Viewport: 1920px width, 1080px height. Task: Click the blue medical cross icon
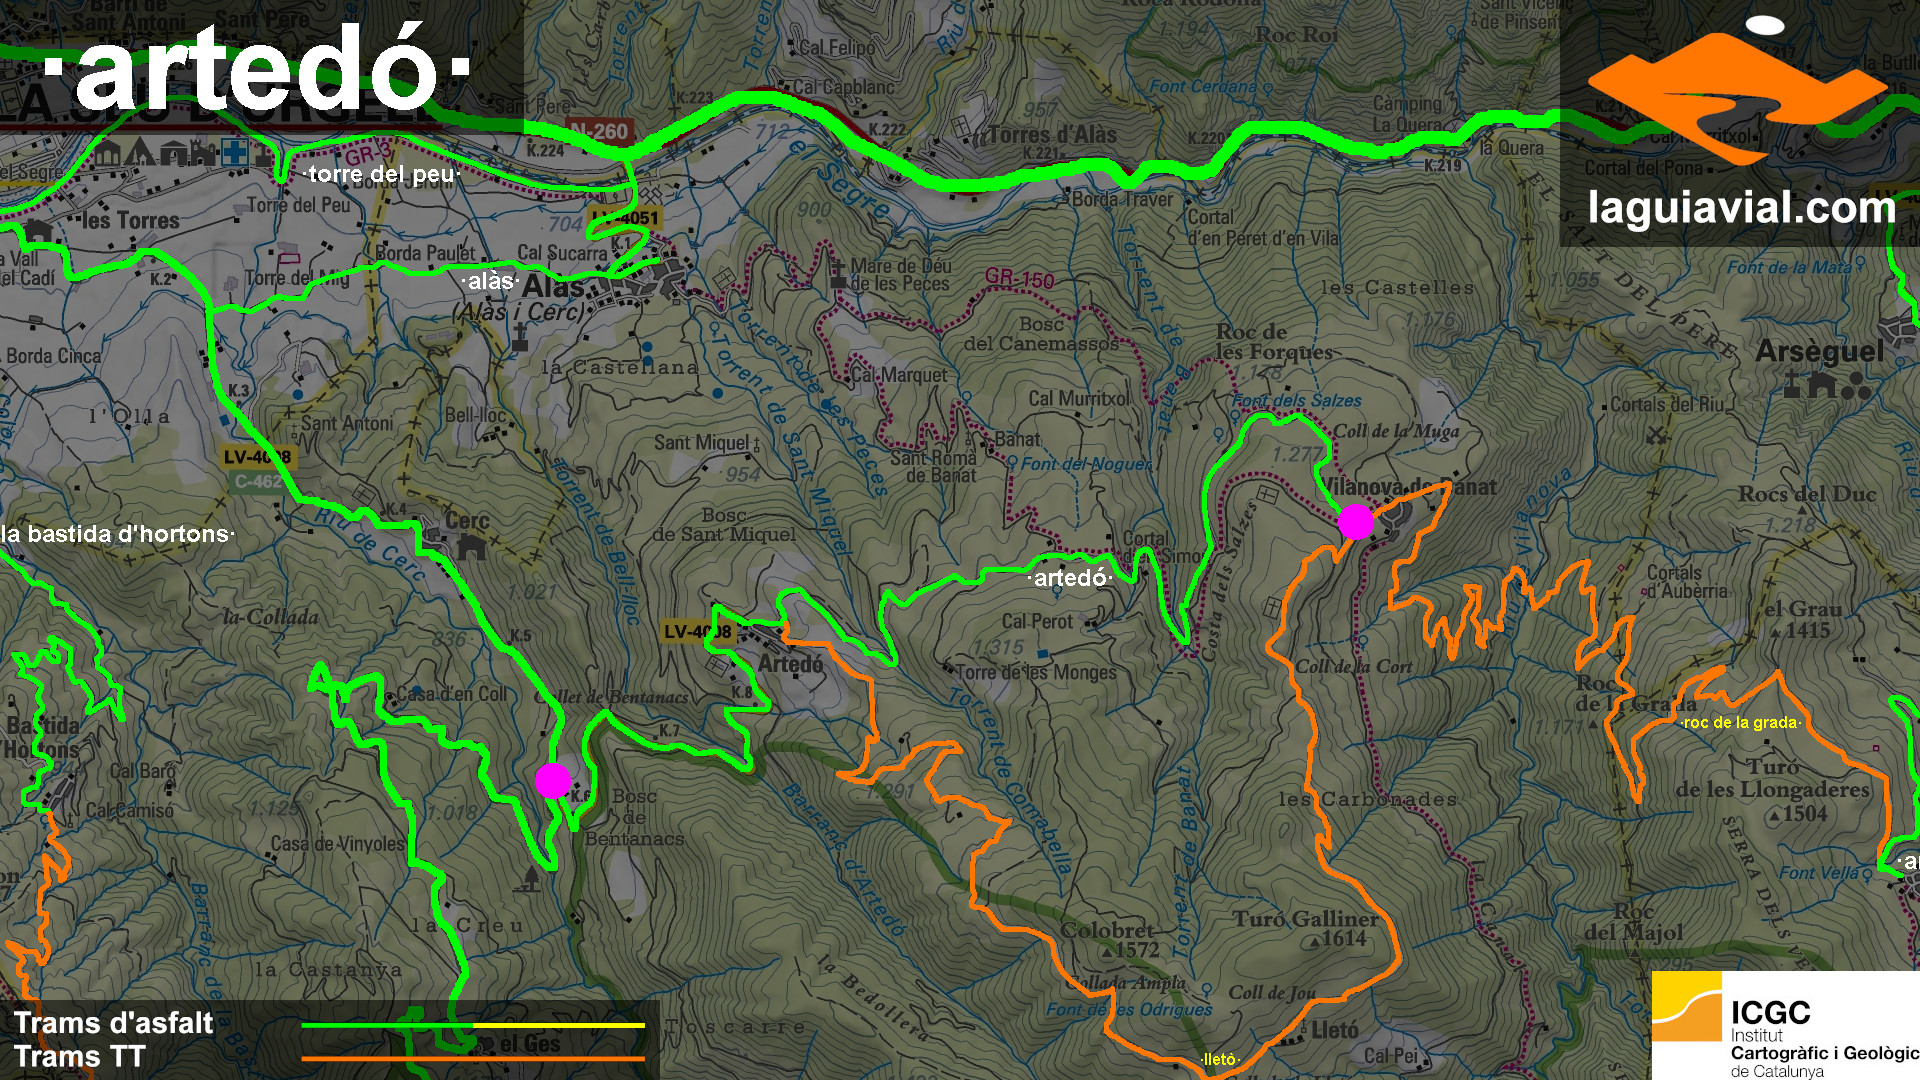(x=235, y=153)
